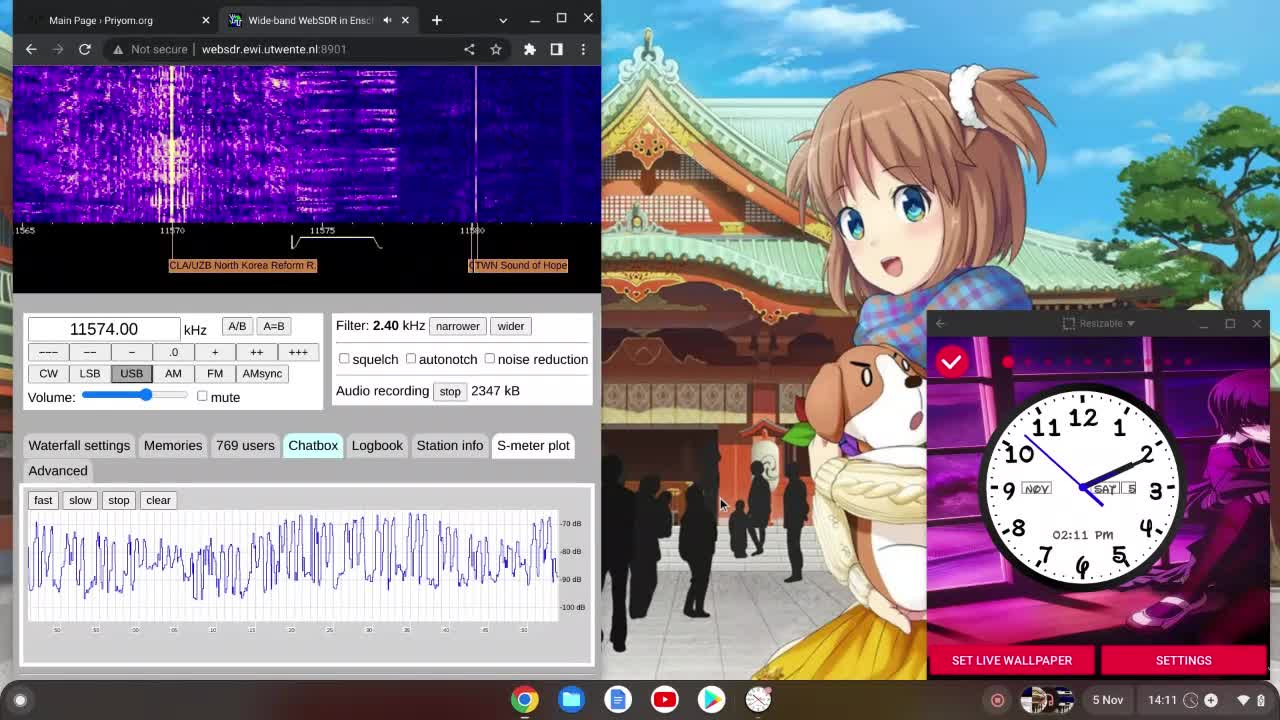Open the Advanced tab

point(58,471)
